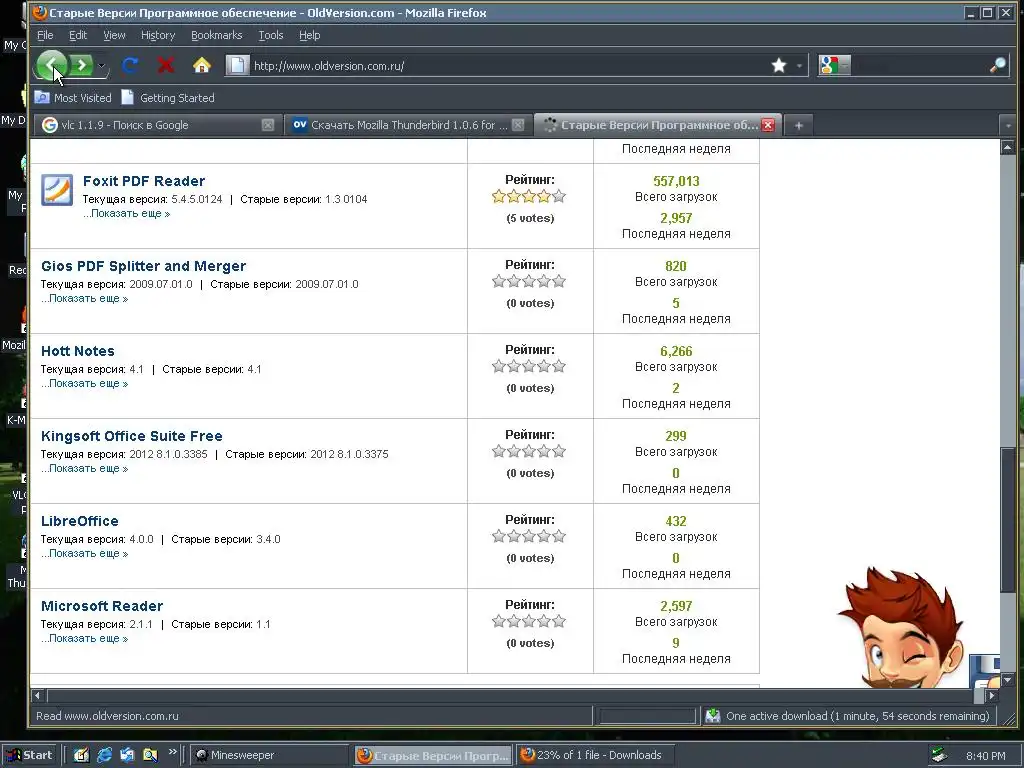Click the Google search input box
The image size is (1024, 768).
(919, 65)
